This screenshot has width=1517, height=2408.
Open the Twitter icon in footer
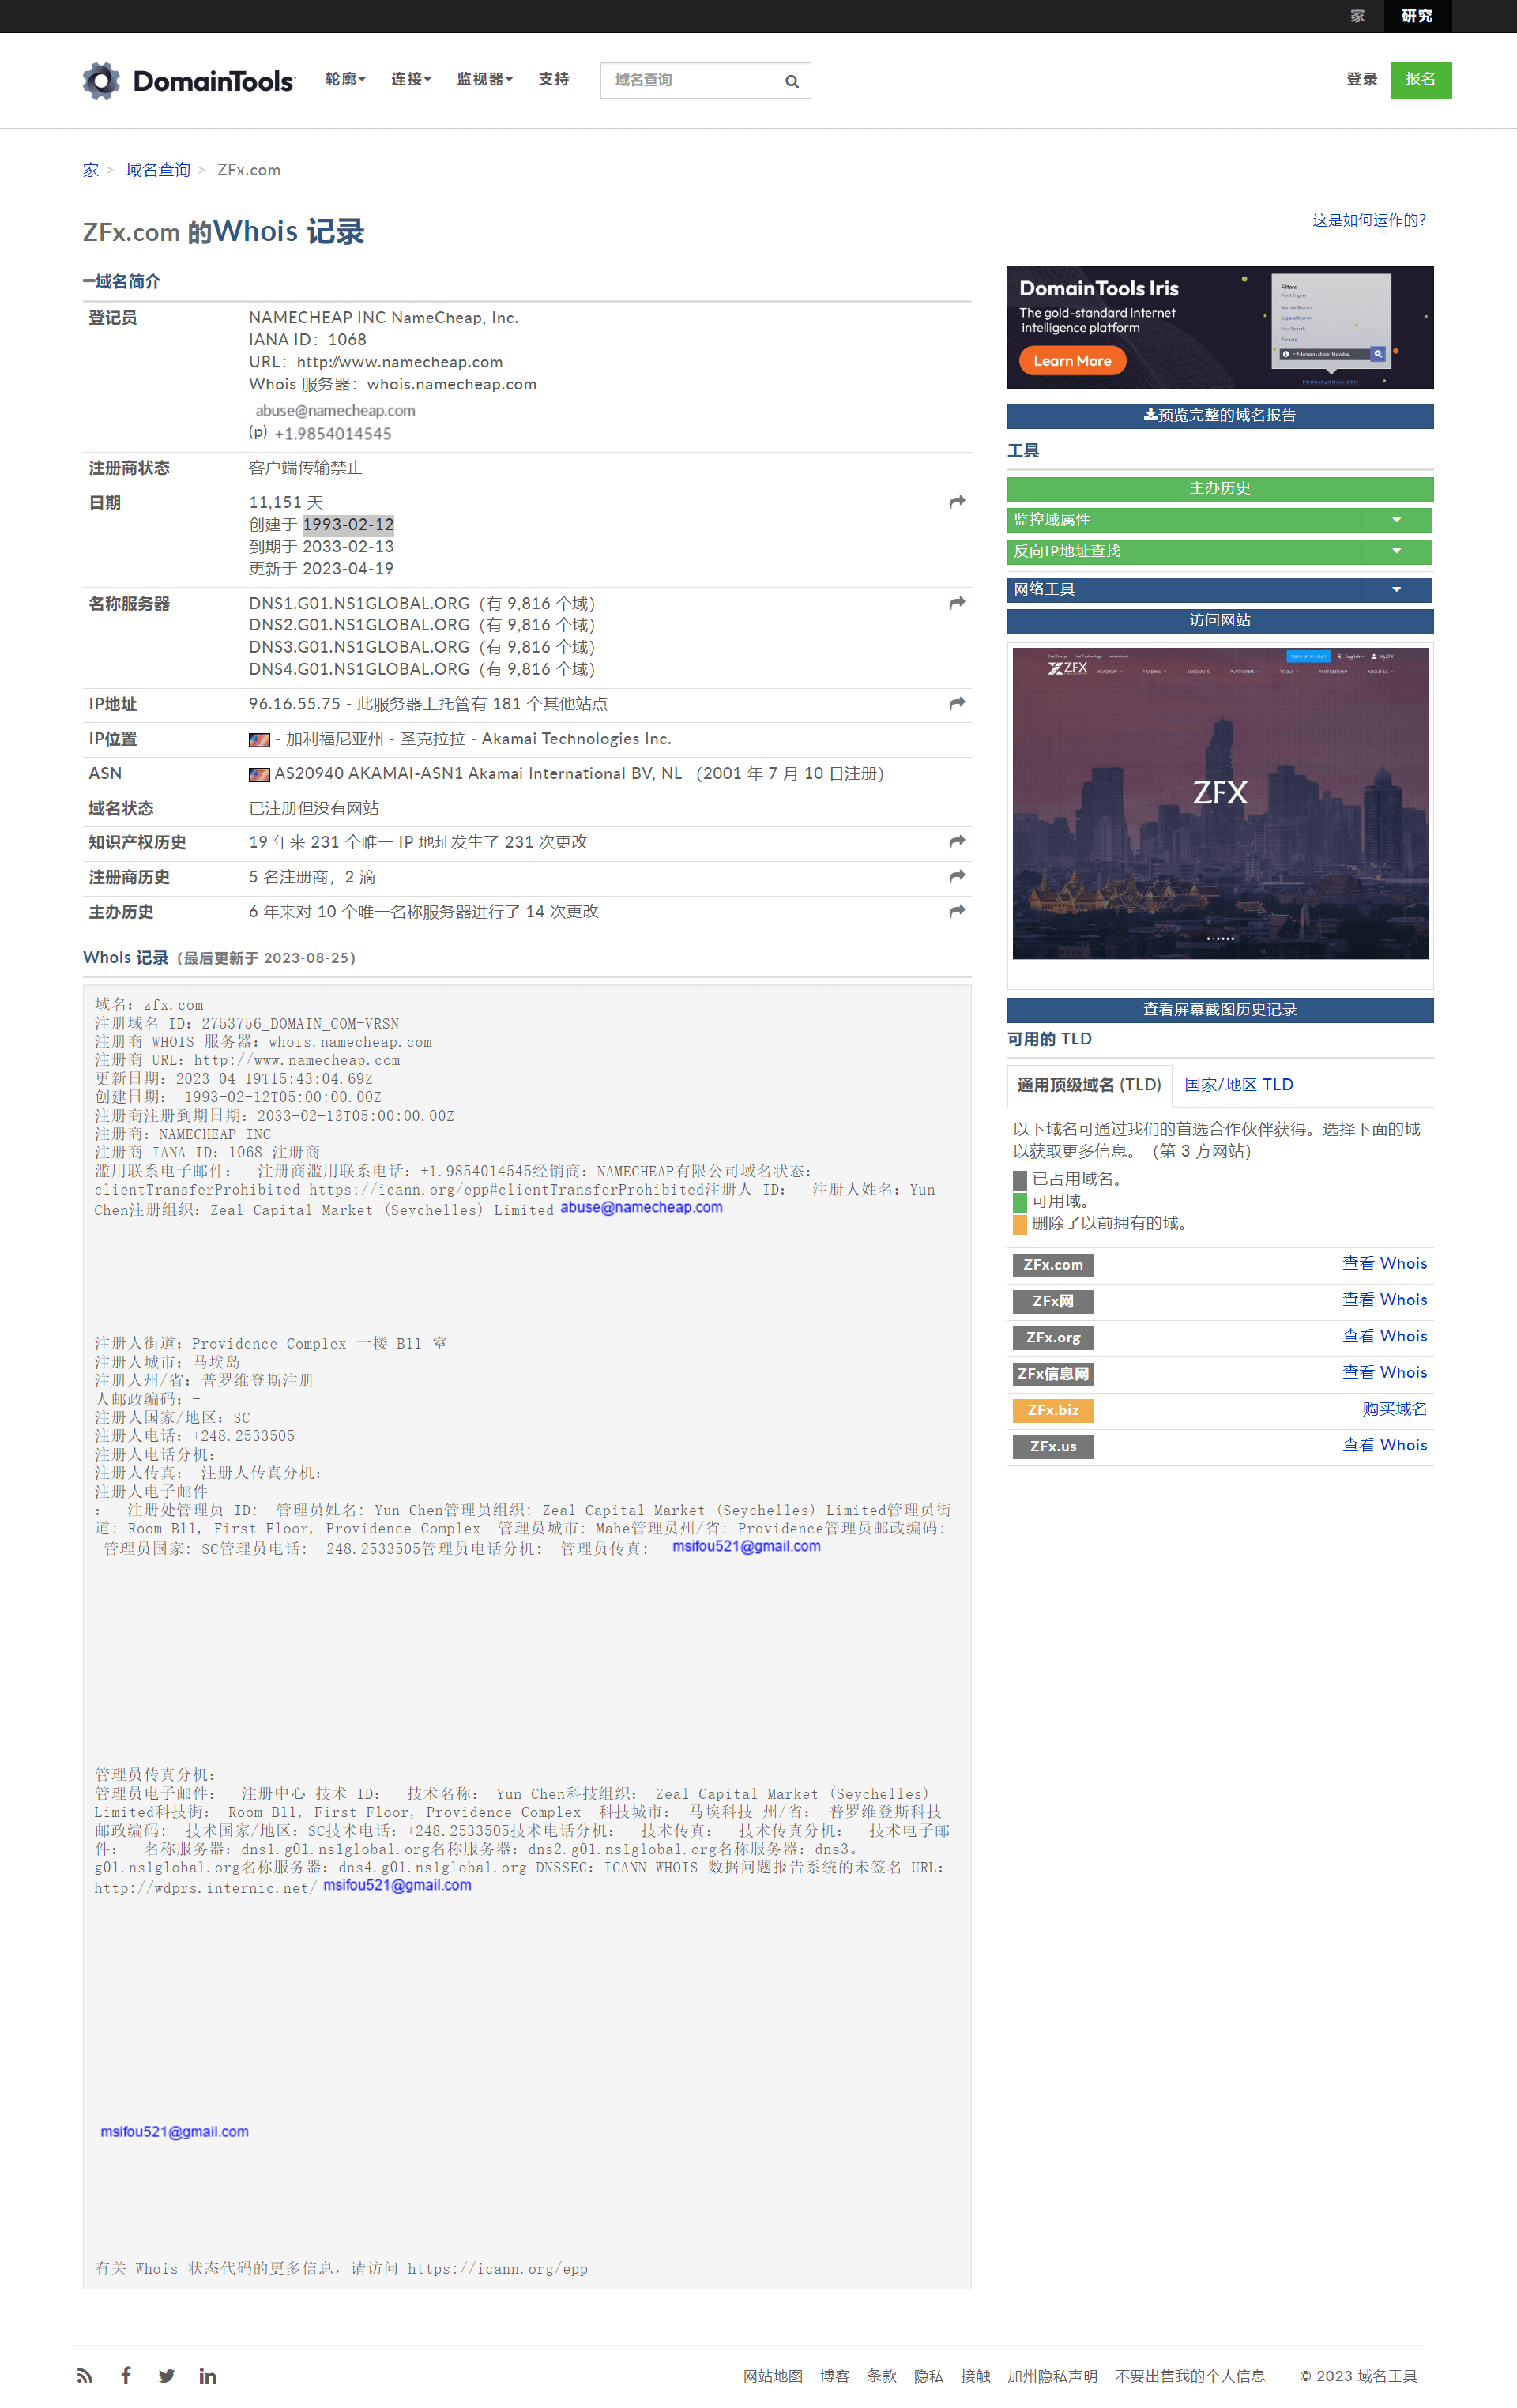pos(166,2375)
